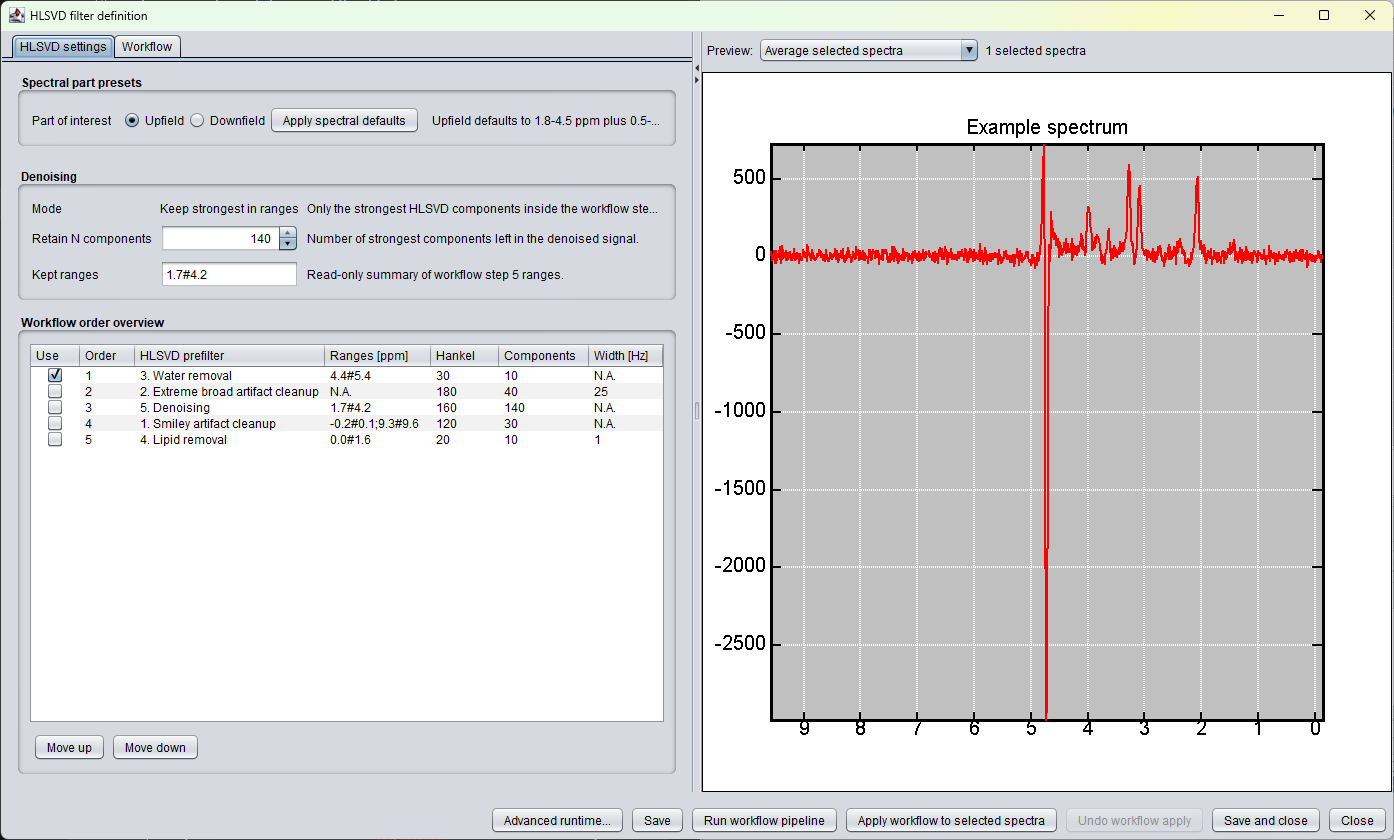Increase Retain N components with up arrow
This screenshot has height=840, width=1394.
tap(288, 233)
